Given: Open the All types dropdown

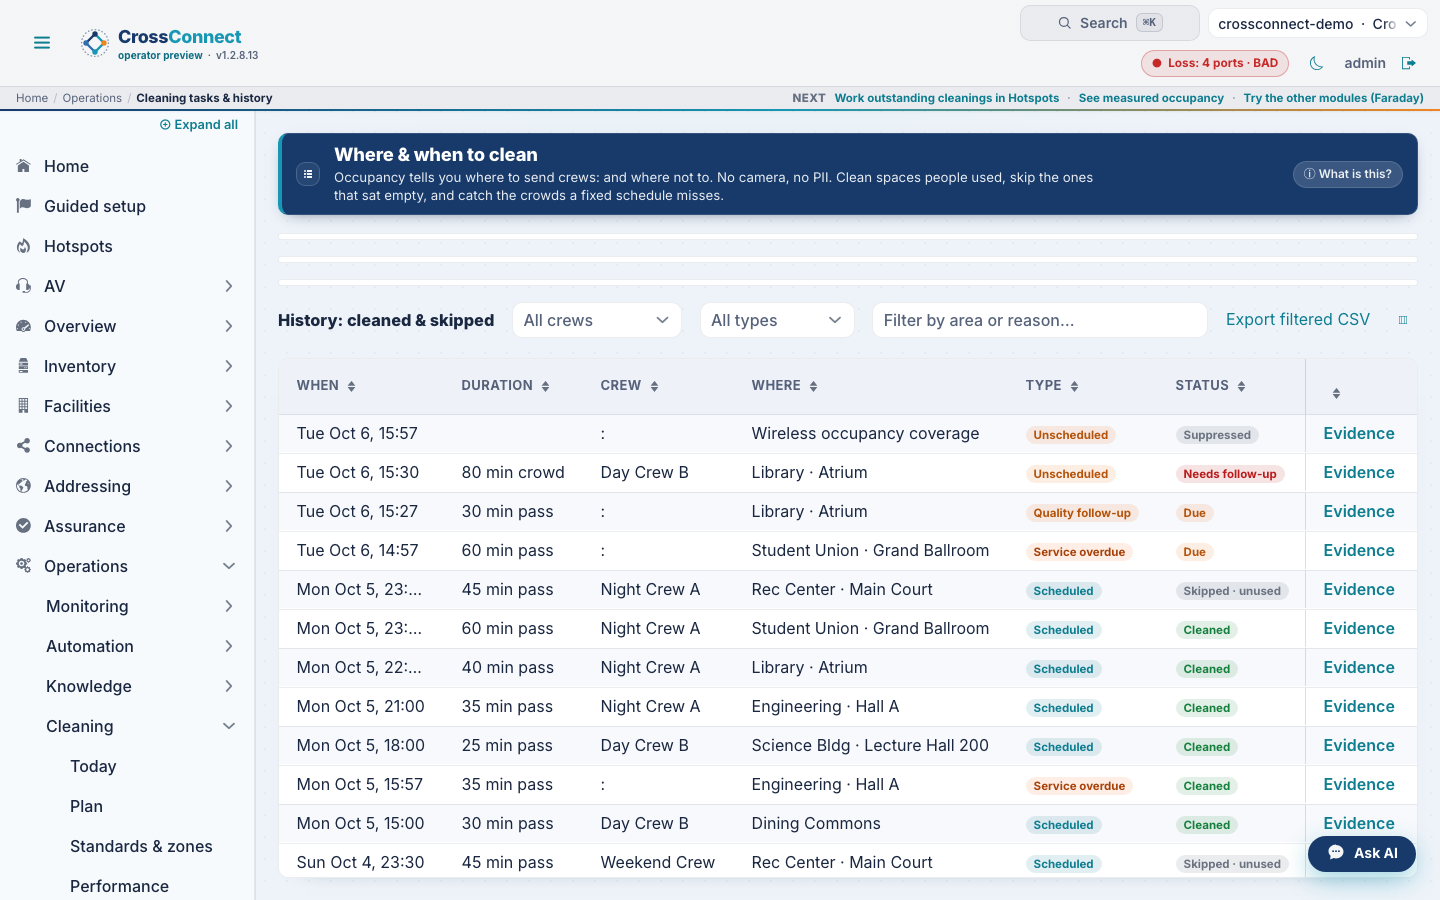Looking at the screenshot, I should tap(777, 320).
